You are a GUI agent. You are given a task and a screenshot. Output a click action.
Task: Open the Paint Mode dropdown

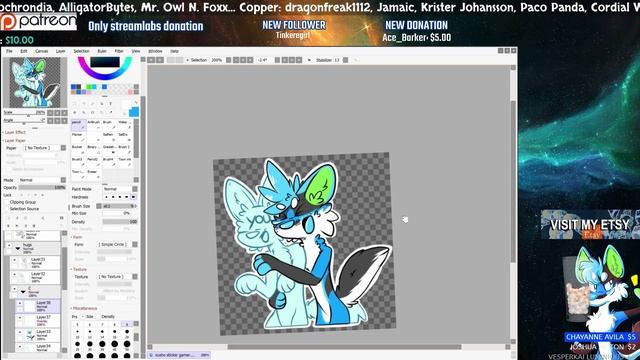point(120,189)
